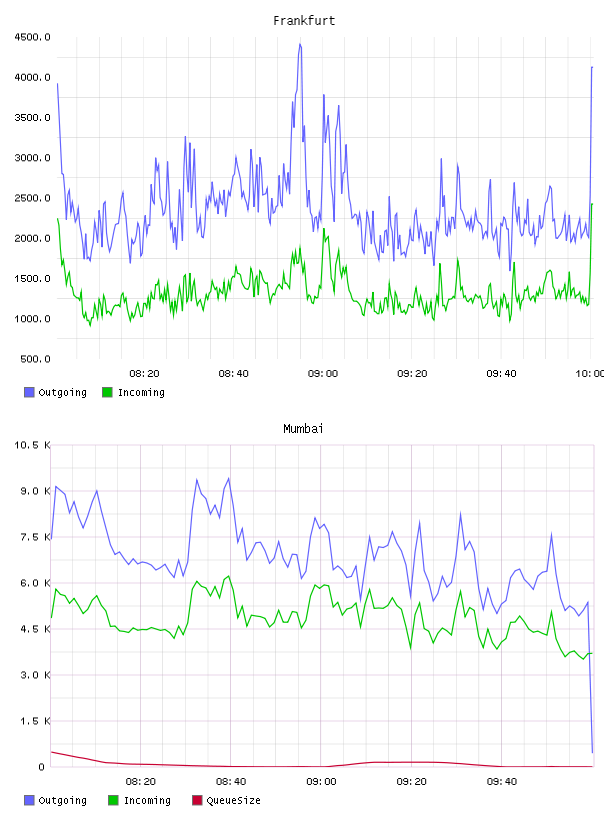The width and height of the screenshot is (608, 816).
Task: Click the 09:40 time label on Frankfurt chart
Action: click(501, 374)
